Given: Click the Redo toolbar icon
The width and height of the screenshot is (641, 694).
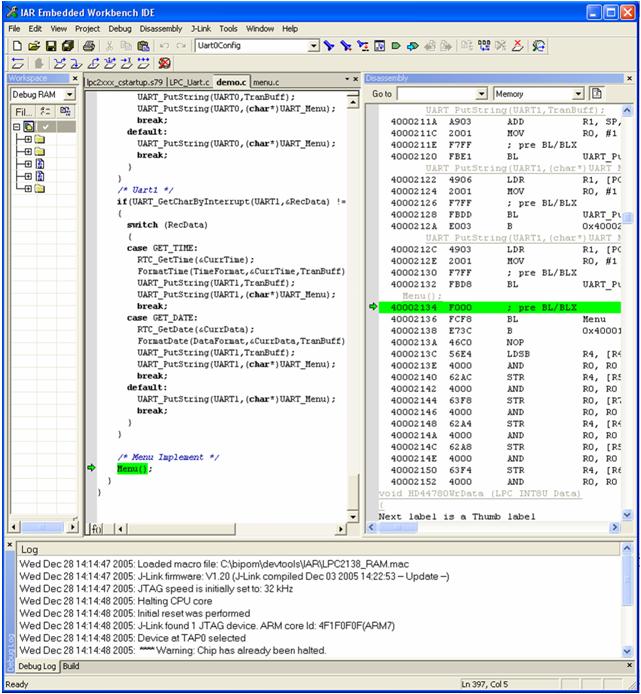Looking at the screenshot, I should click(181, 46).
